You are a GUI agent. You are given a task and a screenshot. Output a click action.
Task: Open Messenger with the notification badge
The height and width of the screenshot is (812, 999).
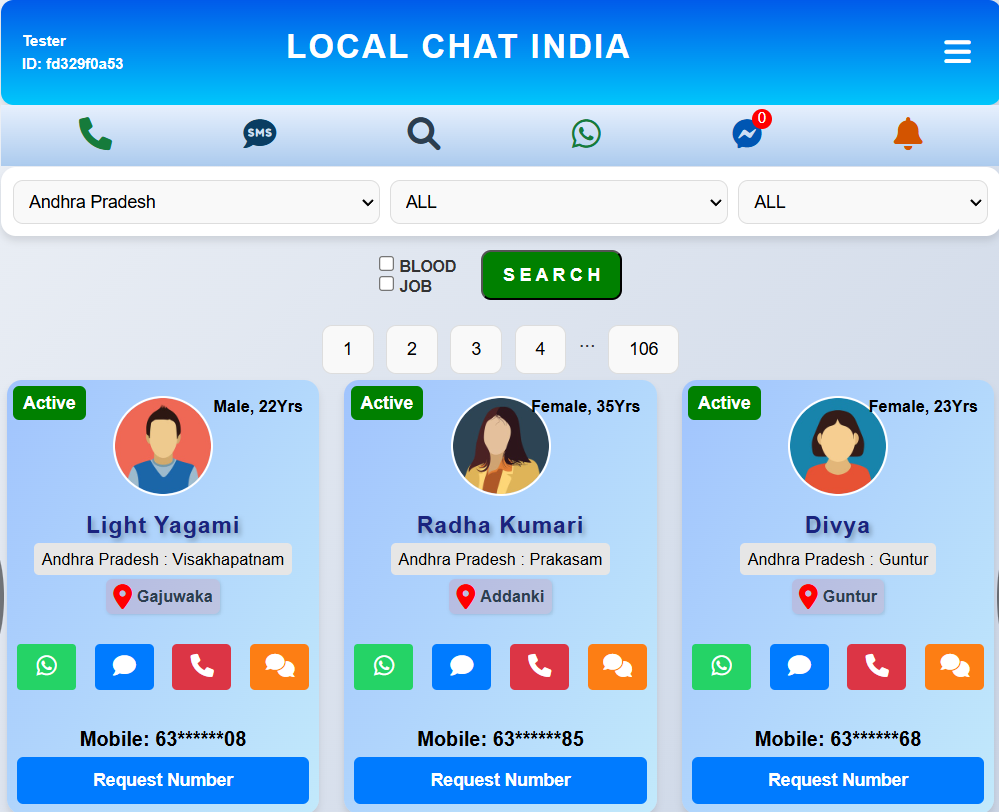click(x=747, y=133)
